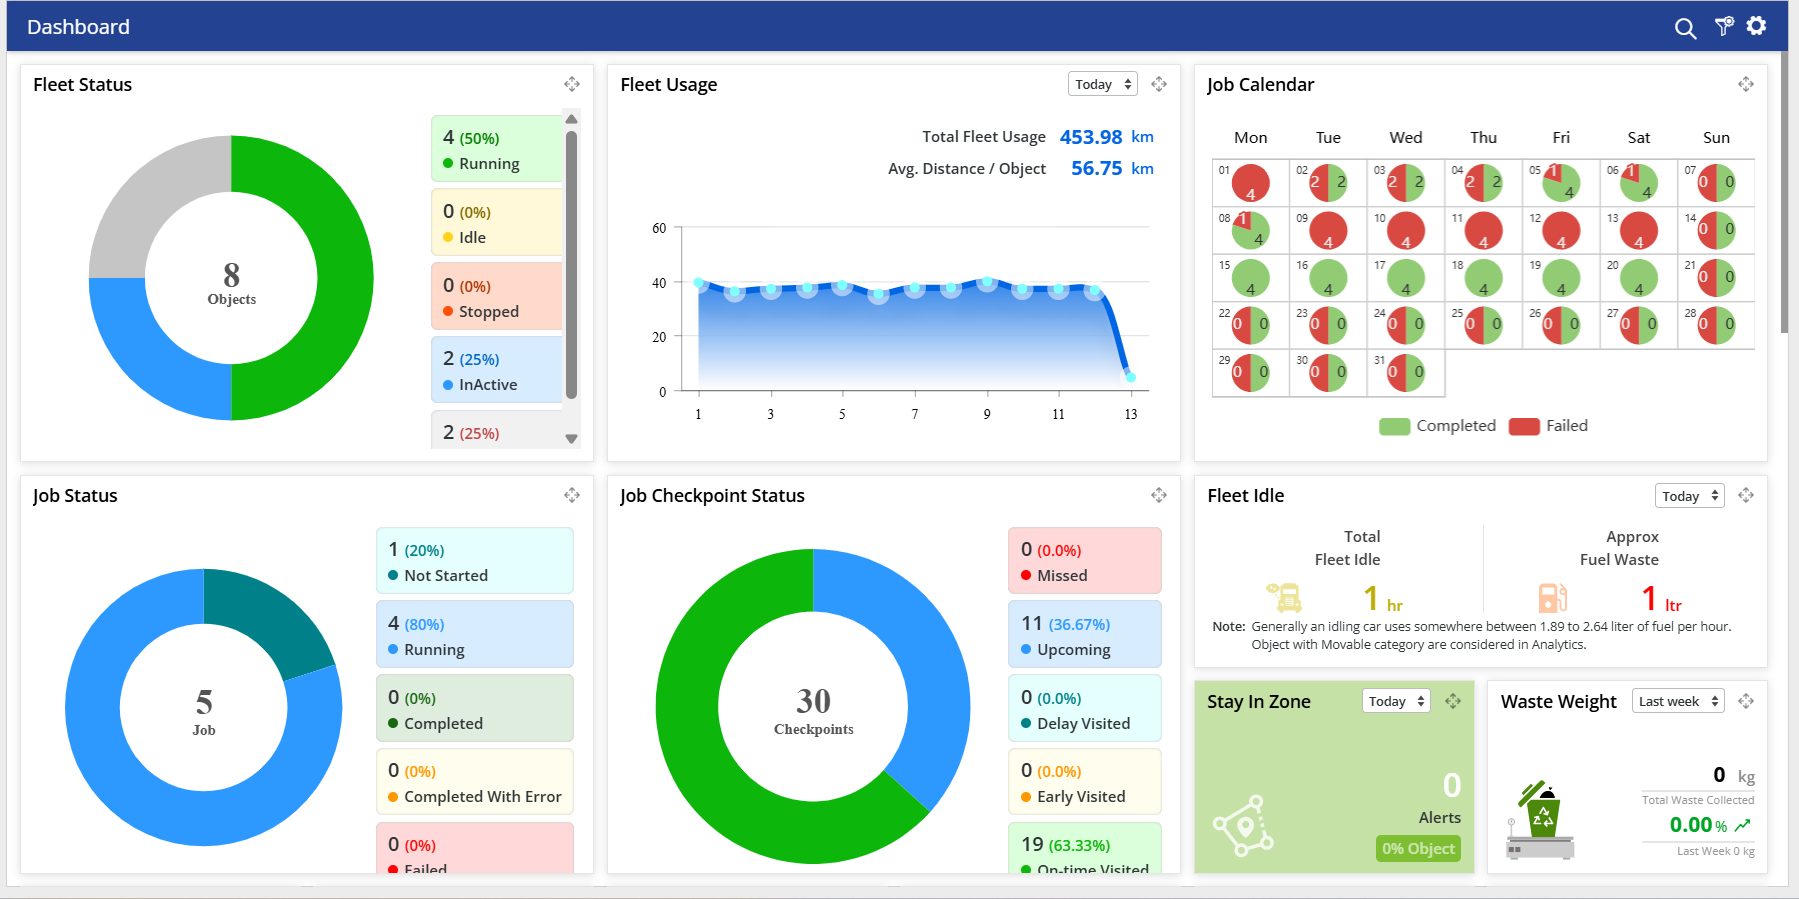Image resolution: width=1799 pixels, height=899 pixels.
Task: Open the search icon in header
Action: click(x=1685, y=28)
